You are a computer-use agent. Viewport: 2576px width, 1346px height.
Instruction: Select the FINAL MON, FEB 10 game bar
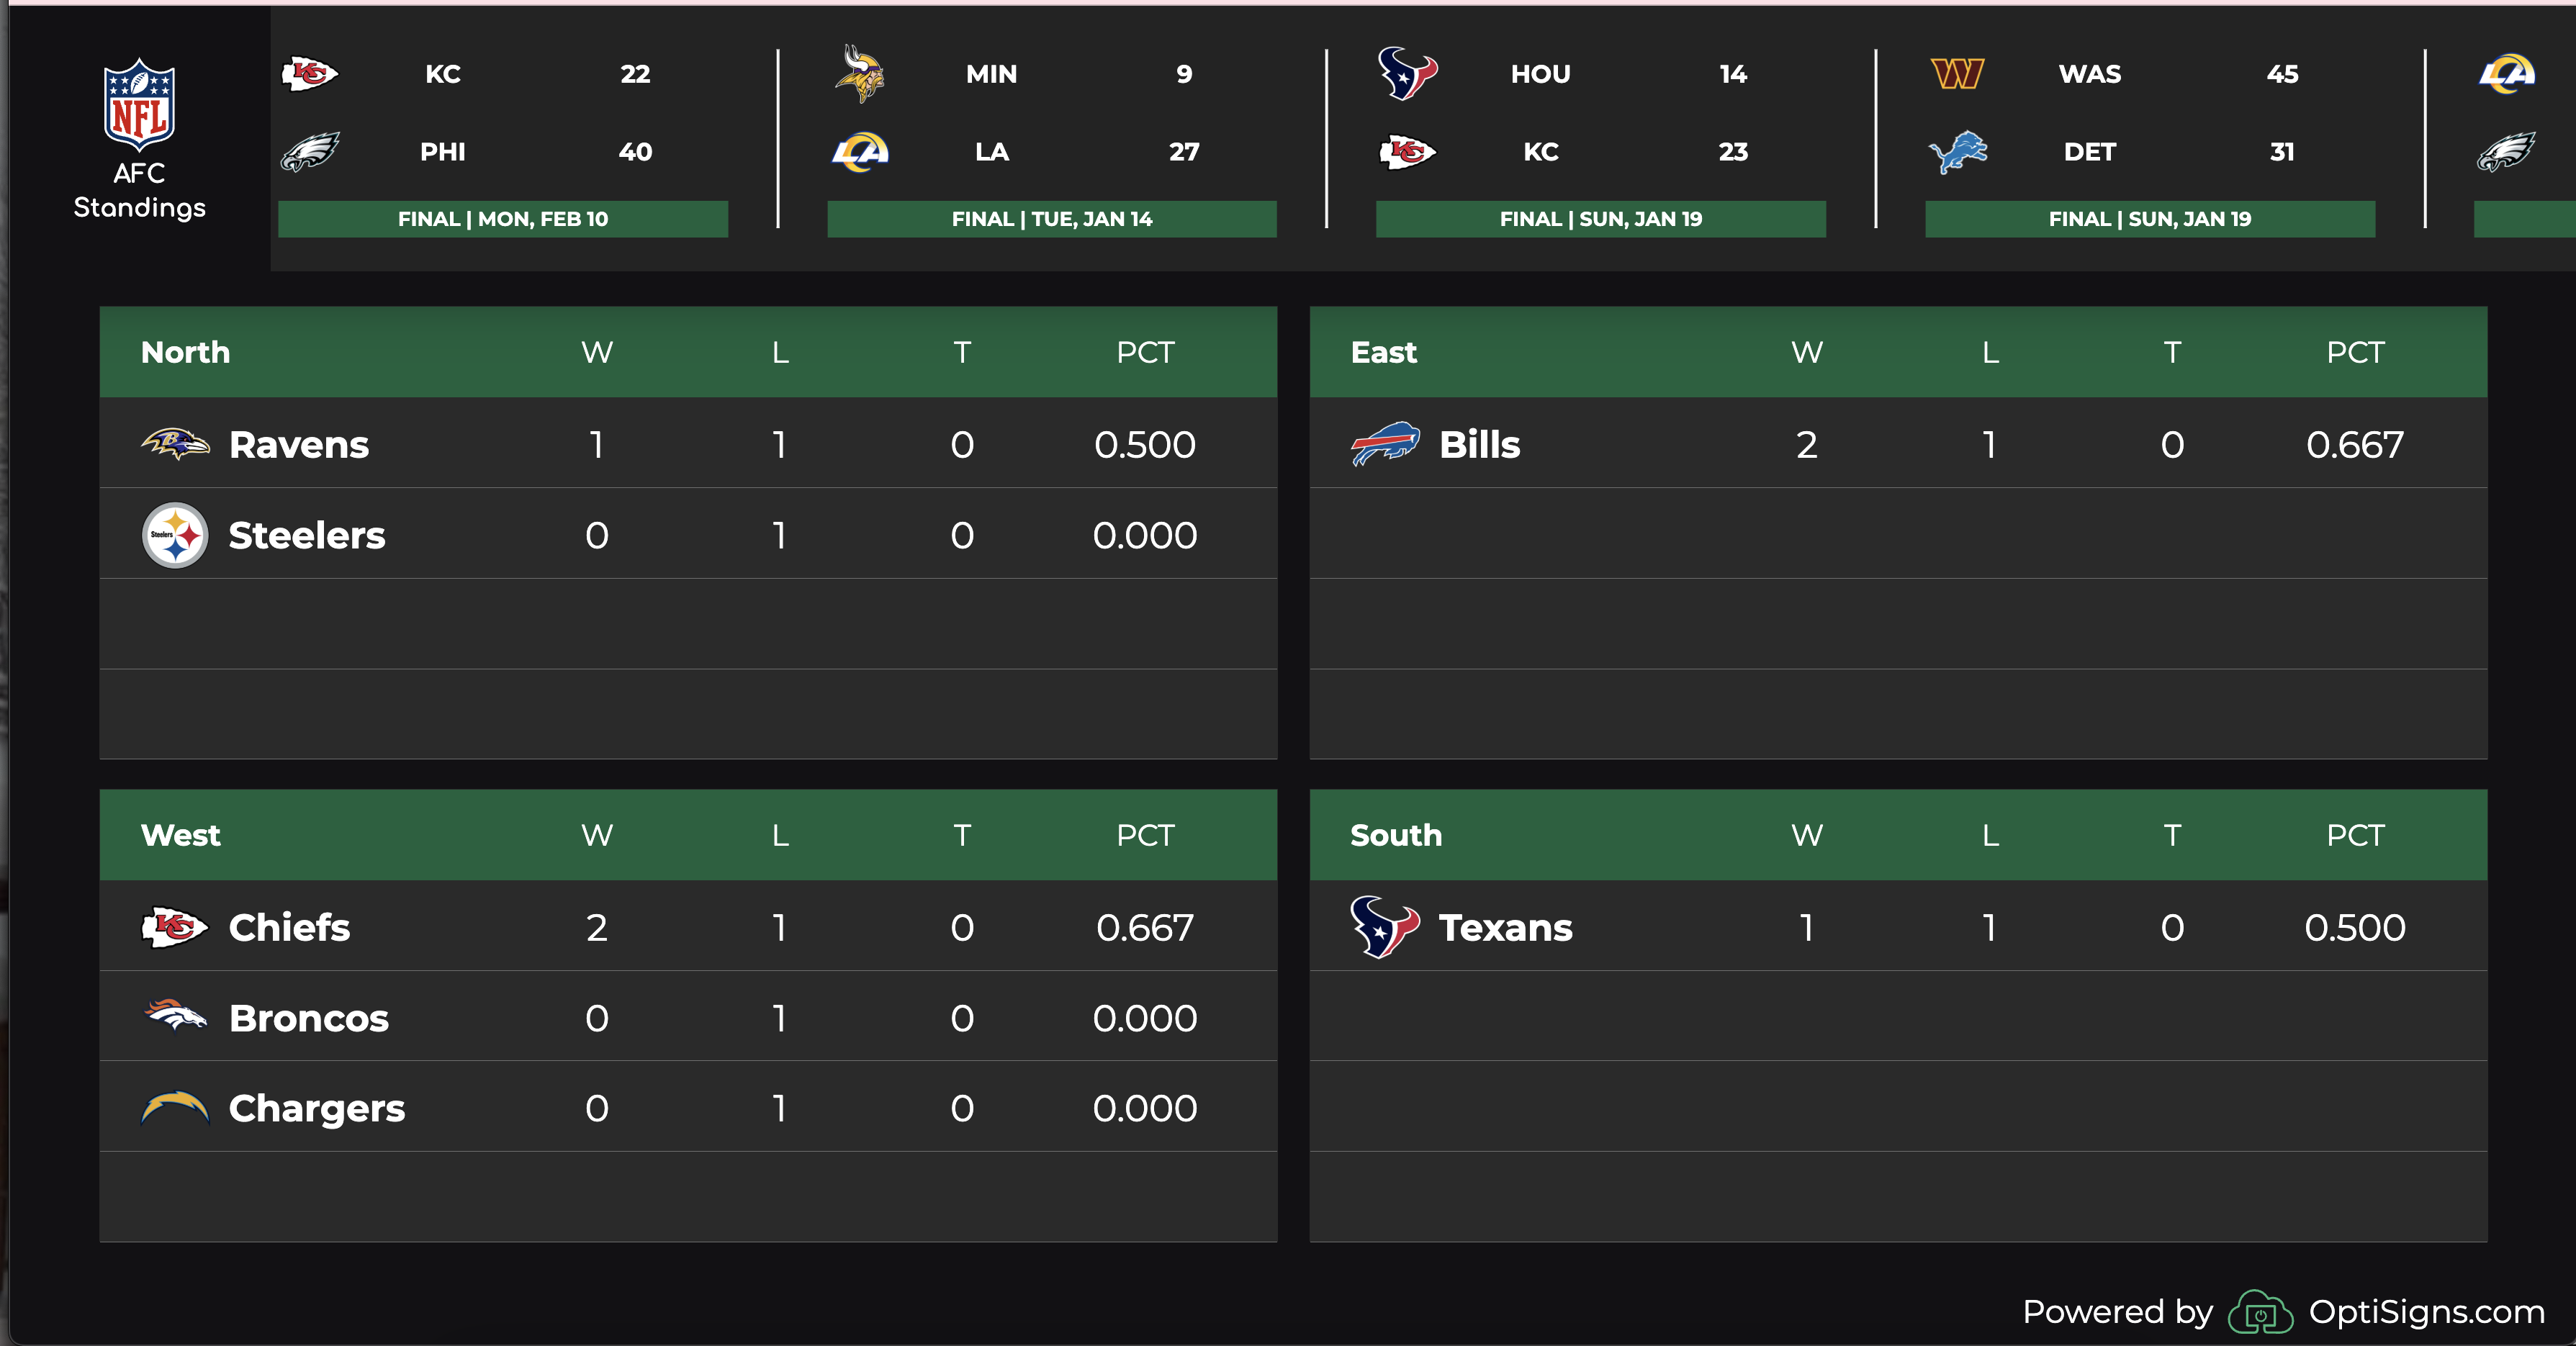point(503,219)
